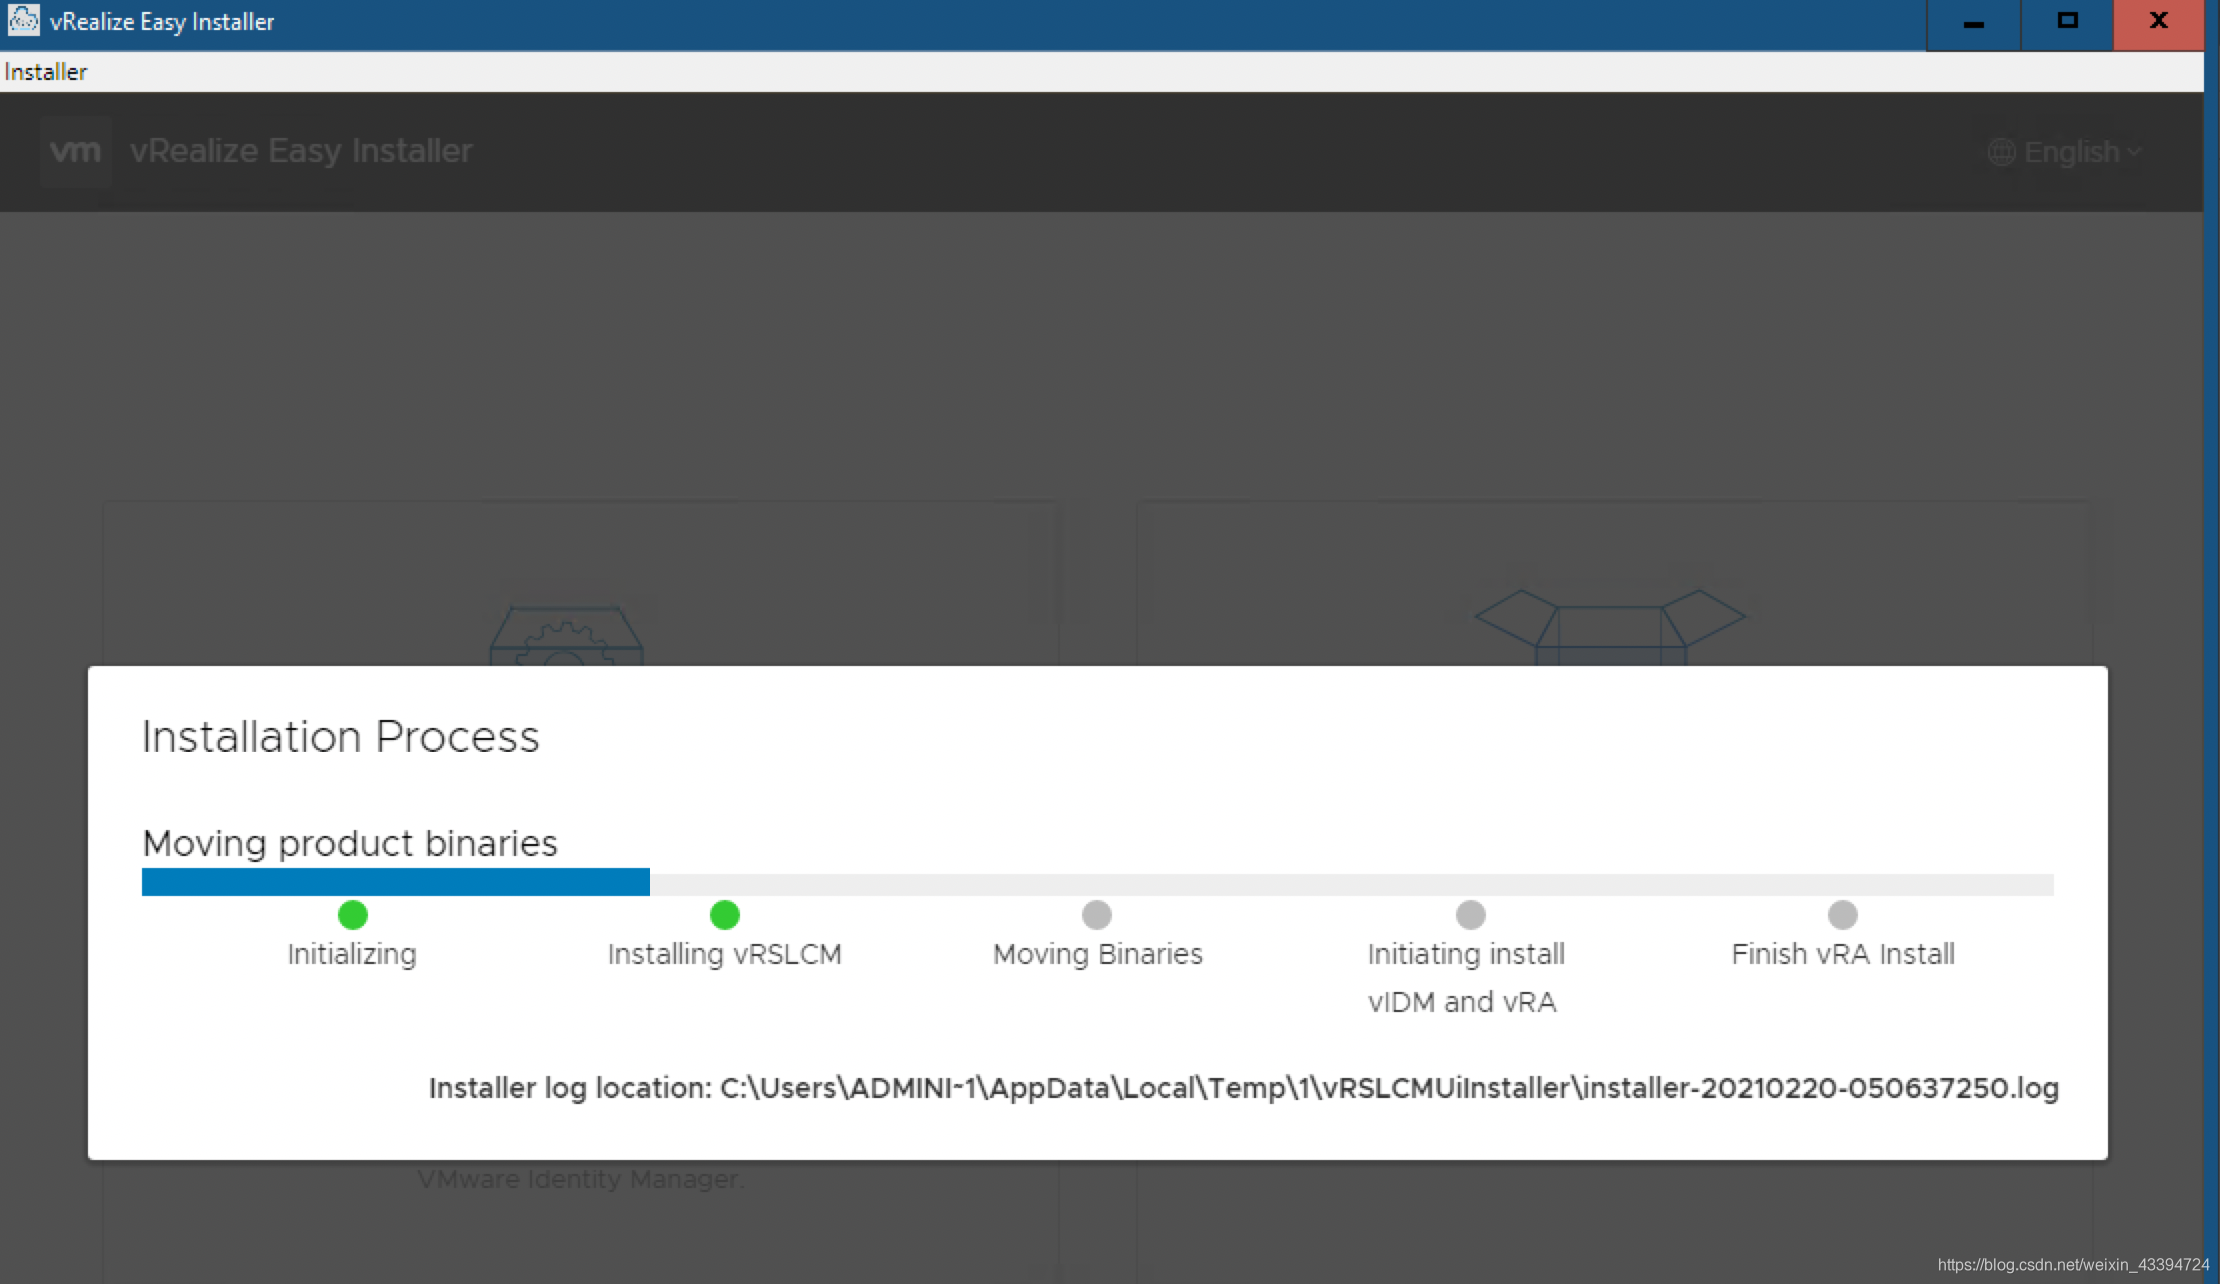Click the open box icon behind dialog
2220x1284 pixels.
[x=1610, y=625]
